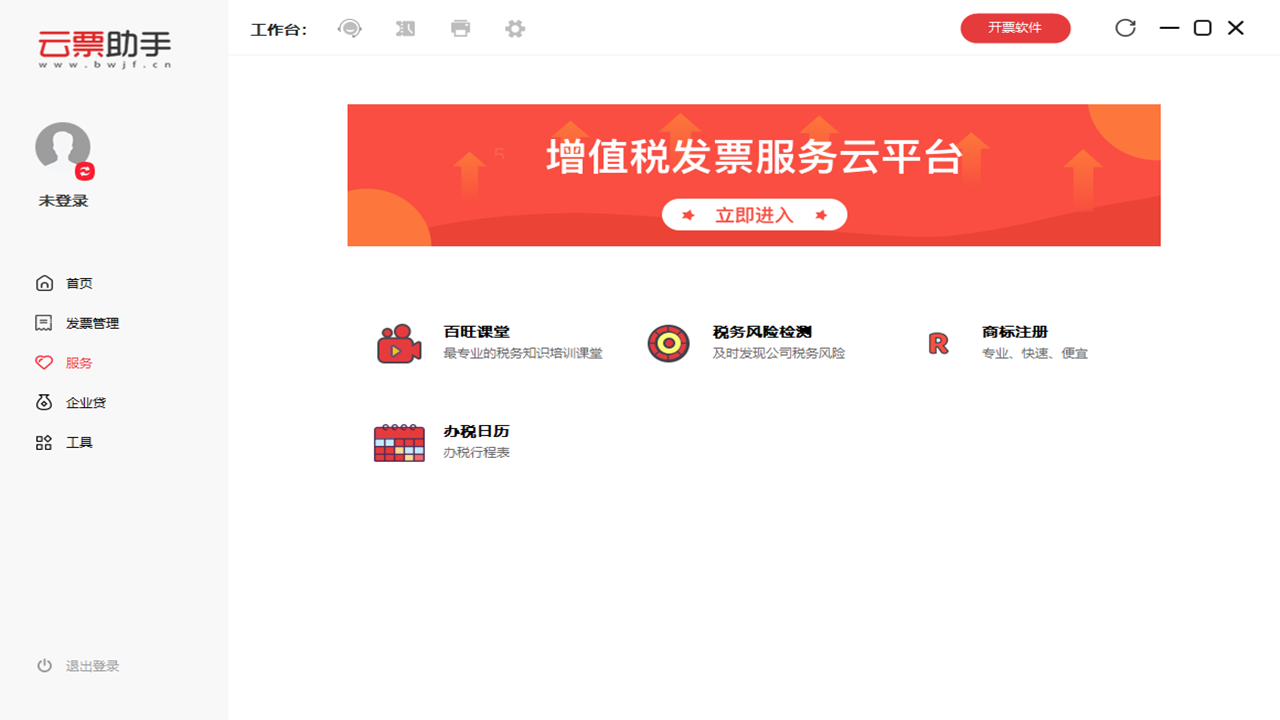Image resolution: width=1280 pixels, height=720 pixels.
Task: Open workbench settings via the gear icon
Action: coord(514,28)
